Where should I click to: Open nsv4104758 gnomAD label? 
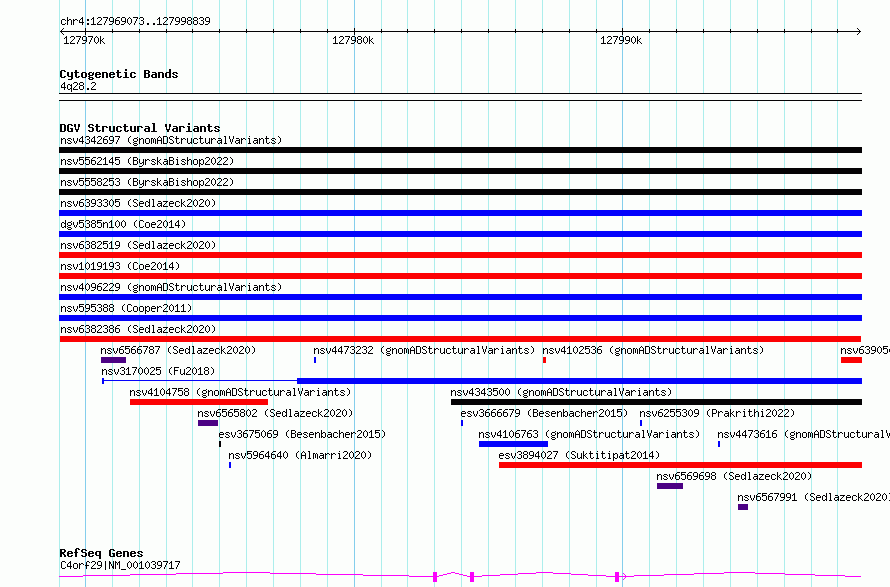[x=240, y=392]
